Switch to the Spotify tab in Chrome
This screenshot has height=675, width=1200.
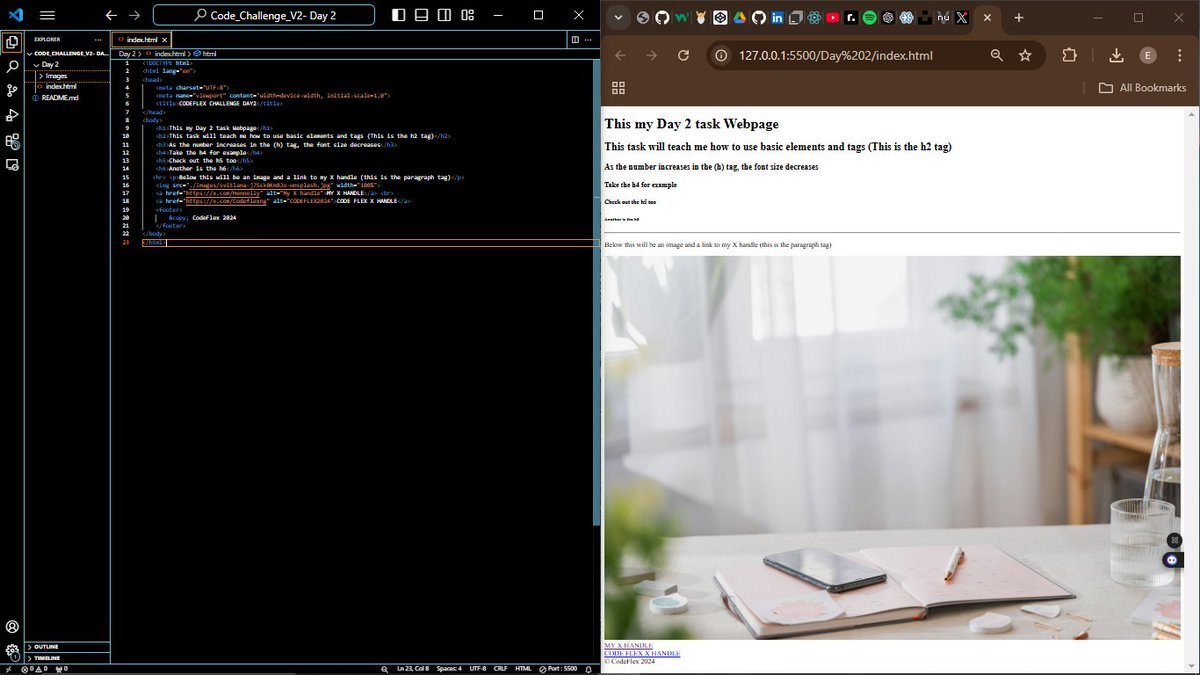click(869, 18)
